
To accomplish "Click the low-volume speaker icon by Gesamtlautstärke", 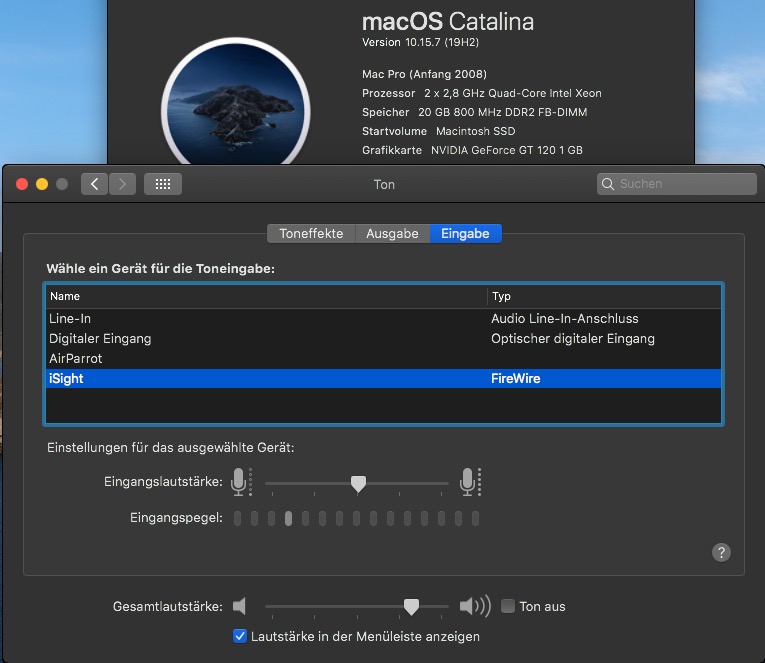I will pos(239,606).
